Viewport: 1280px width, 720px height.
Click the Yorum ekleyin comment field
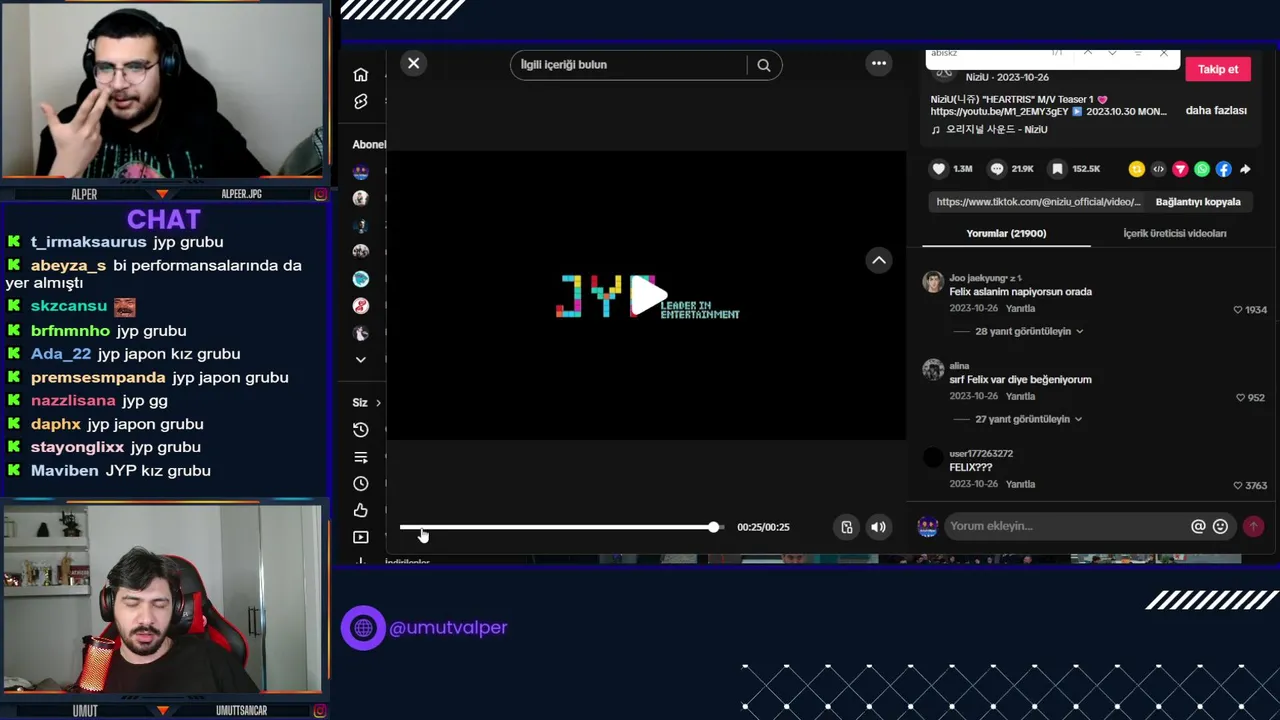click(x=1065, y=526)
